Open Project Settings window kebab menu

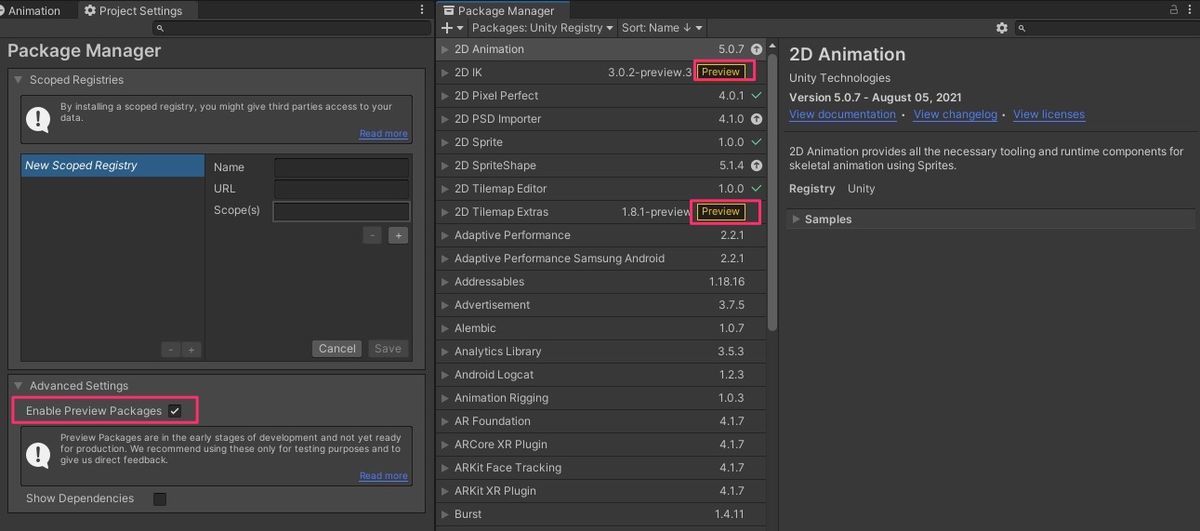[x=421, y=10]
